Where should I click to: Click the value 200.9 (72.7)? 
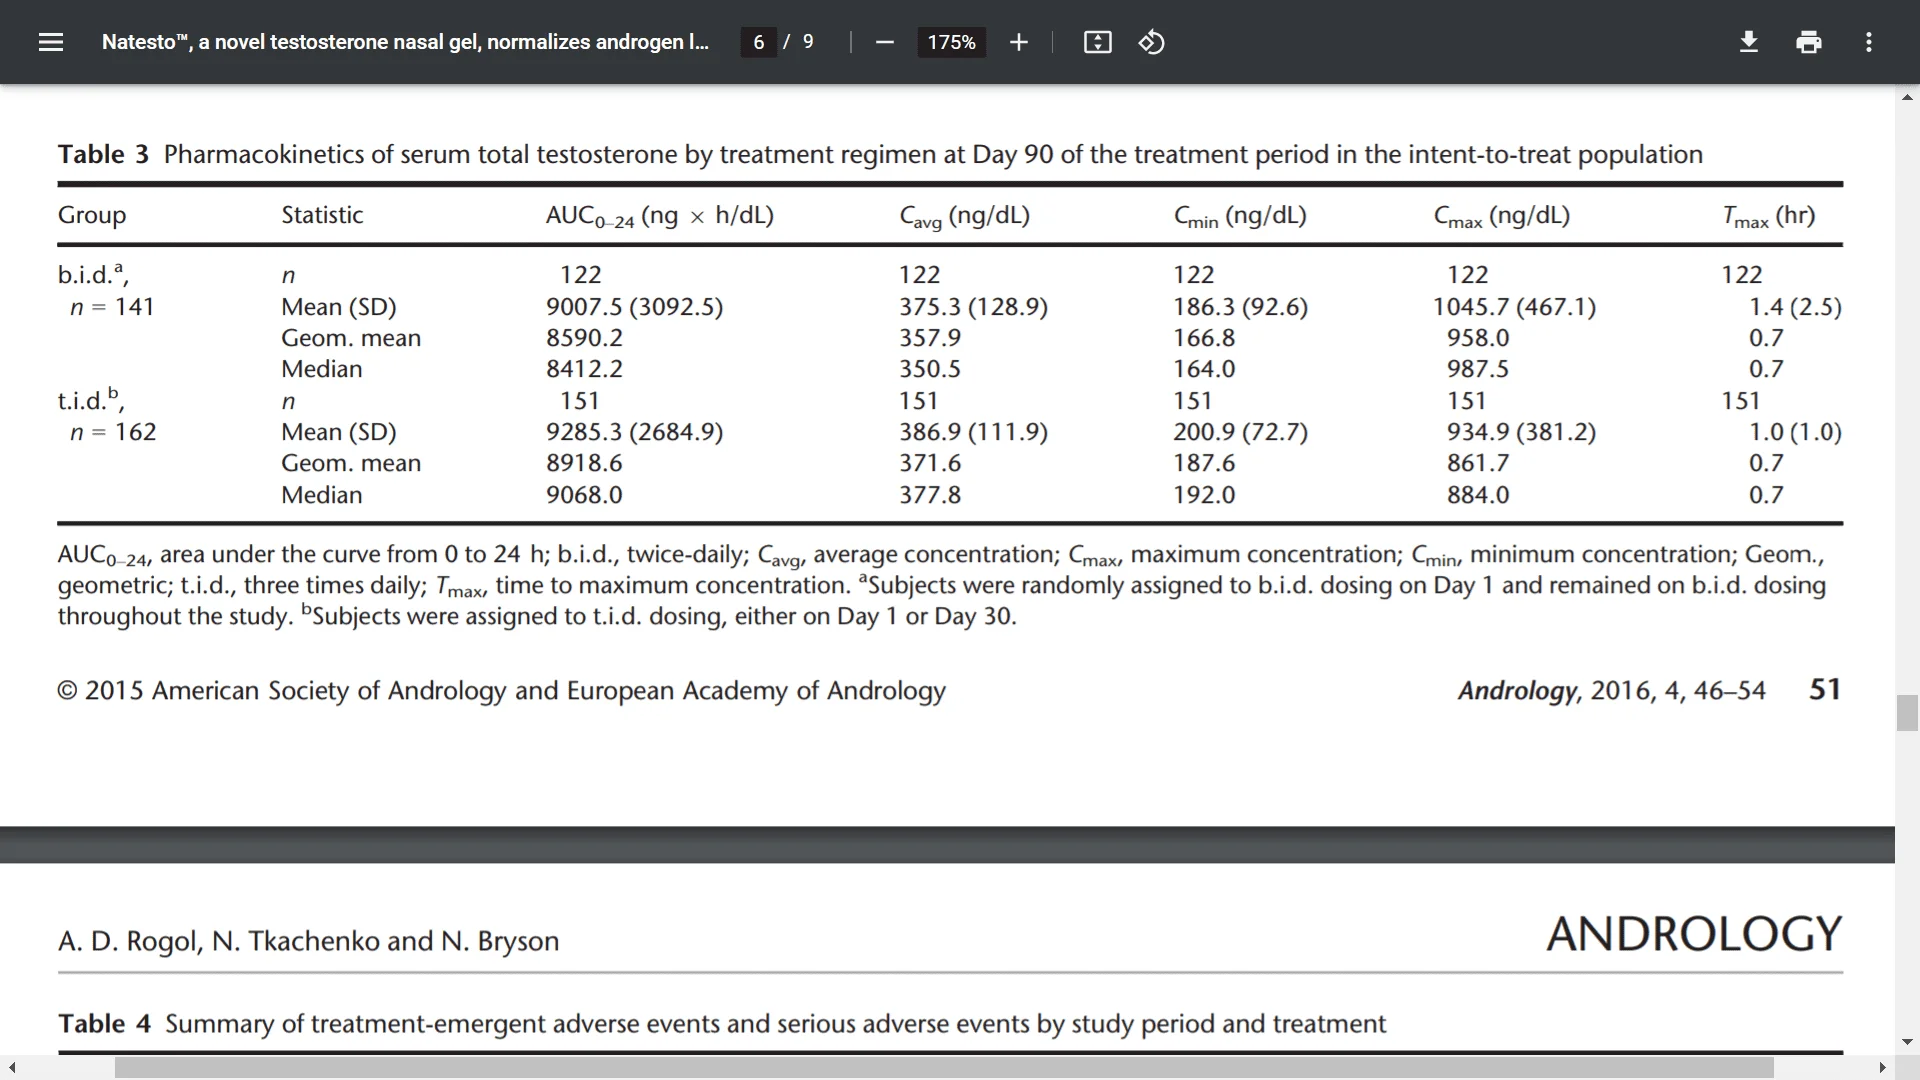[x=1240, y=432]
